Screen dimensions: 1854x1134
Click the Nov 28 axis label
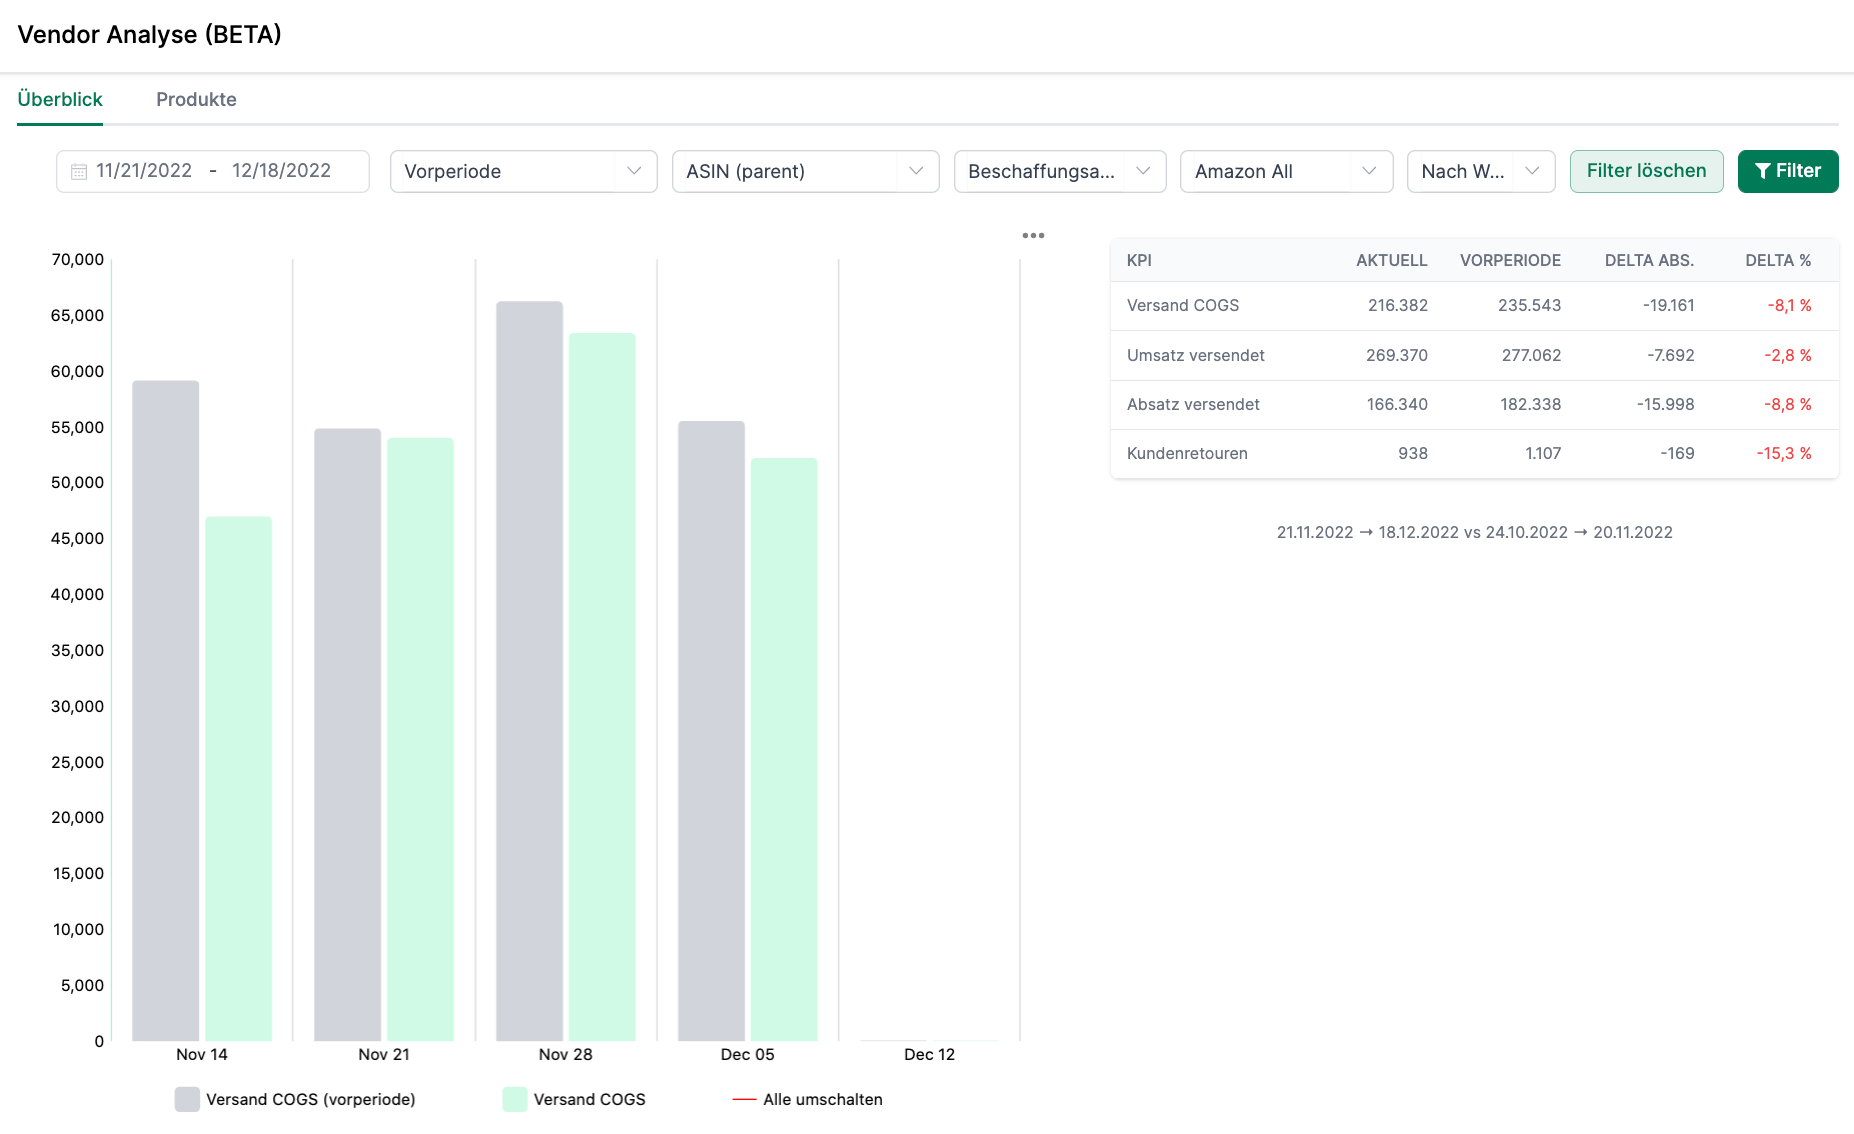click(565, 1055)
